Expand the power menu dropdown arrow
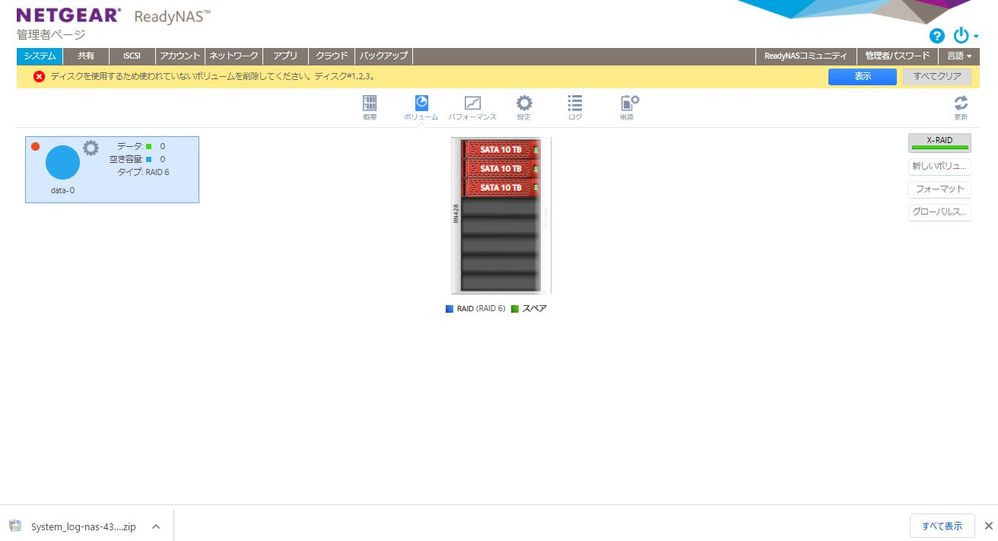 click(x=976, y=36)
